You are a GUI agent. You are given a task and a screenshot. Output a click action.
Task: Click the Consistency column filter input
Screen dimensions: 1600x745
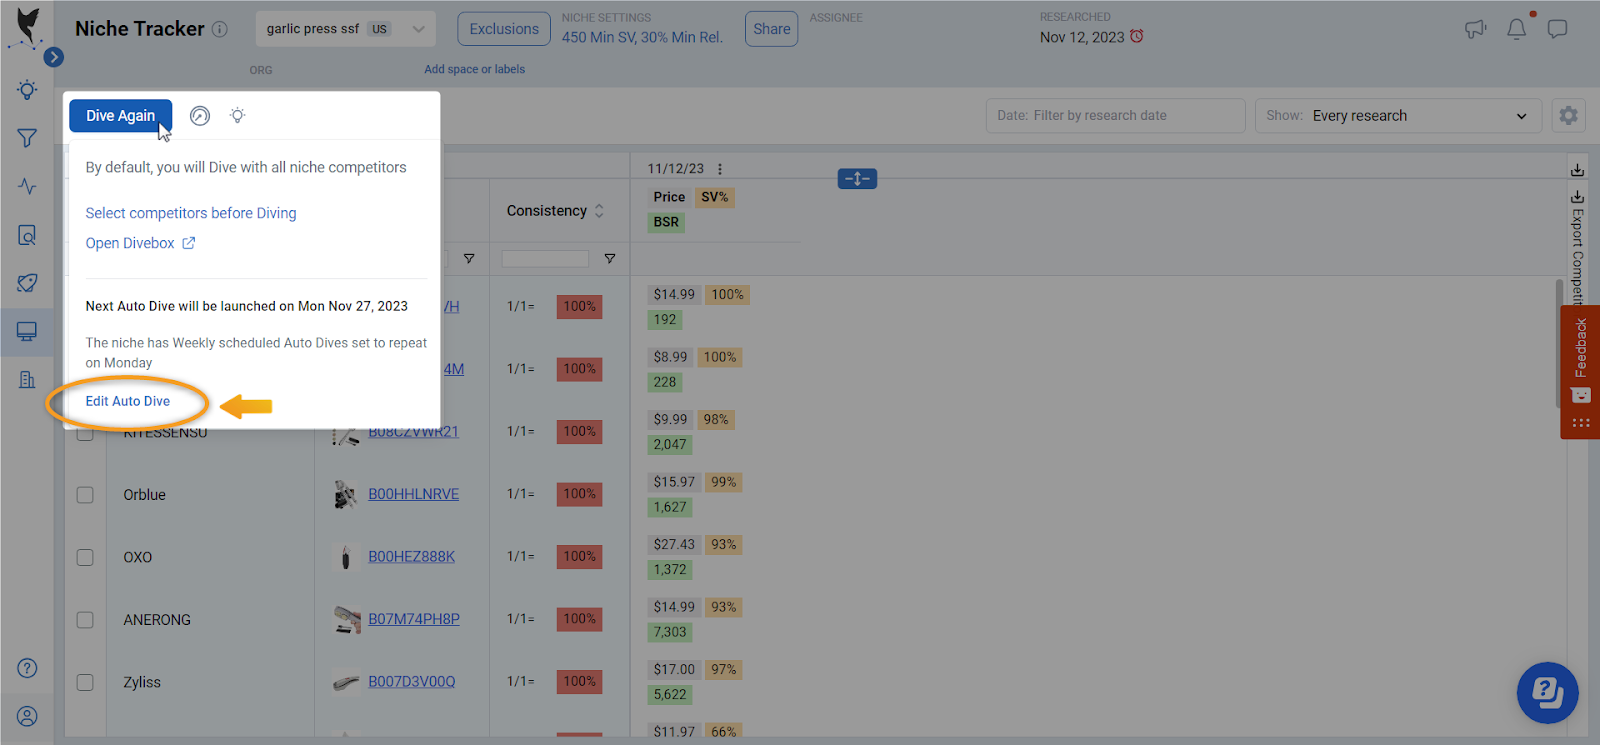545,259
